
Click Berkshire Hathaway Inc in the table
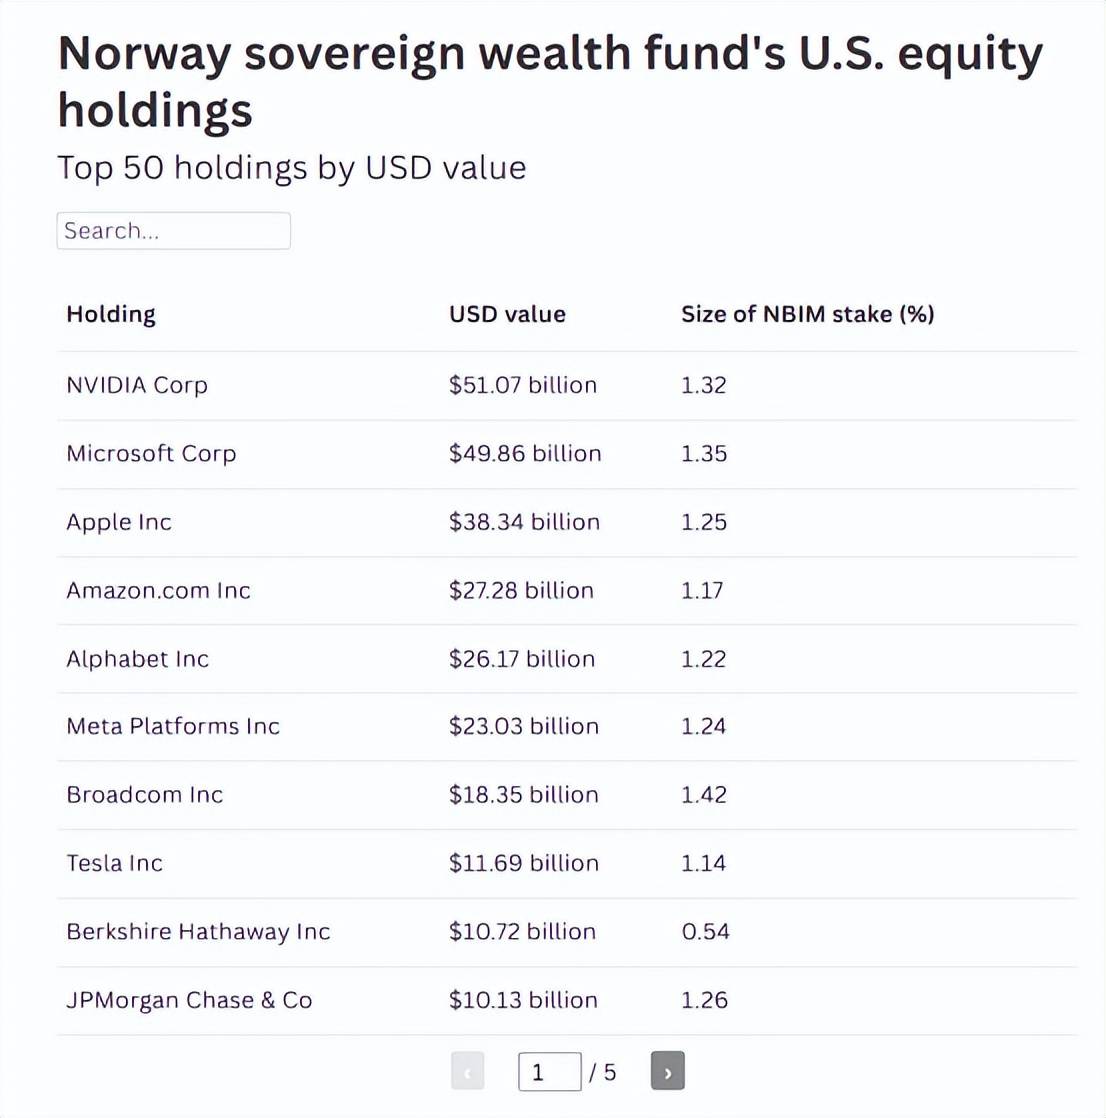point(198,932)
